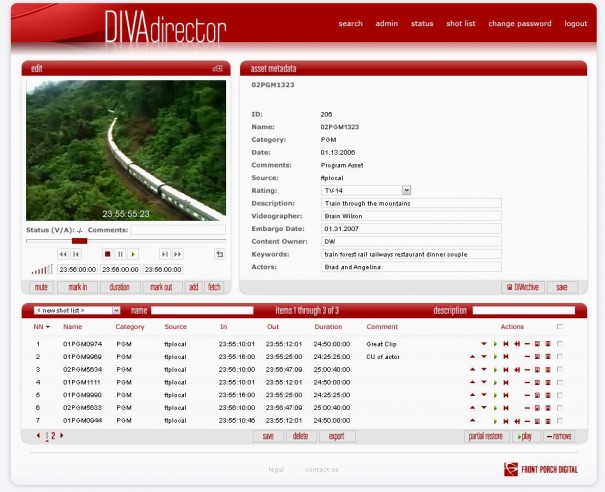Check the box for the 01PGM0944 row

click(560, 421)
